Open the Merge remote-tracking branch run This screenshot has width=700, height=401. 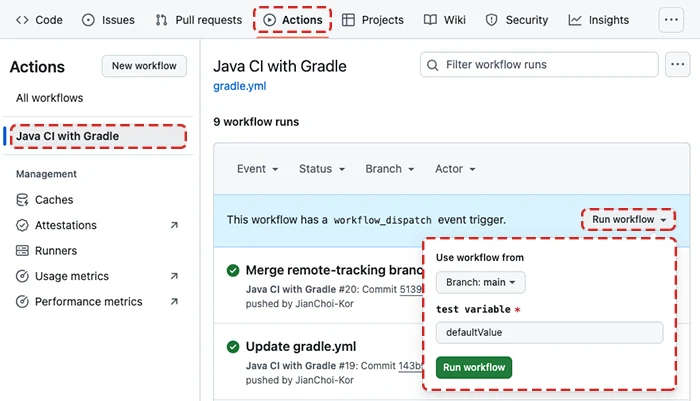click(334, 270)
